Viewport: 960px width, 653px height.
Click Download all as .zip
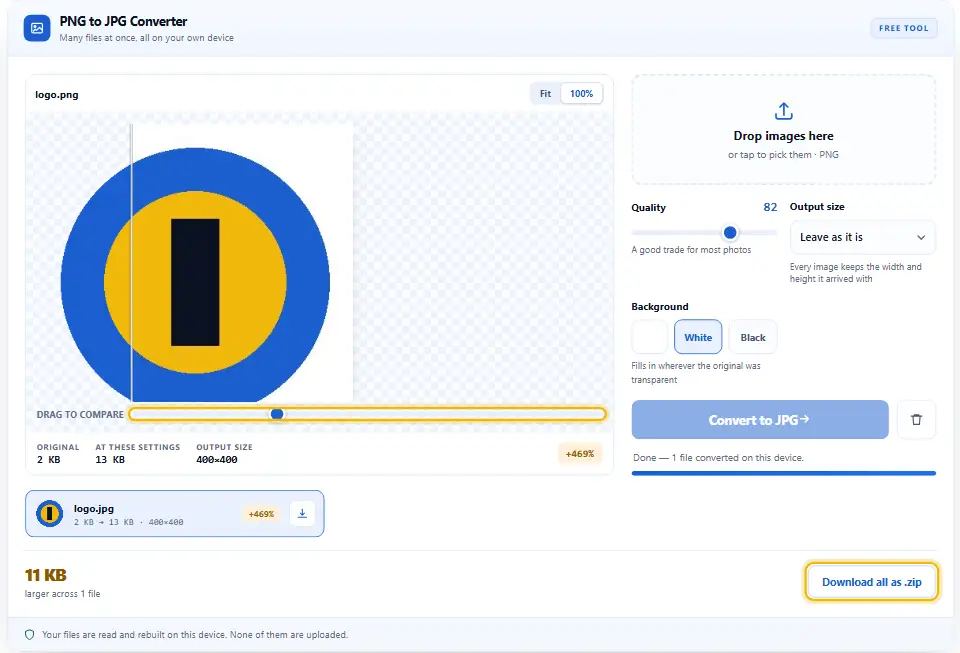click(x=871, y=582)
